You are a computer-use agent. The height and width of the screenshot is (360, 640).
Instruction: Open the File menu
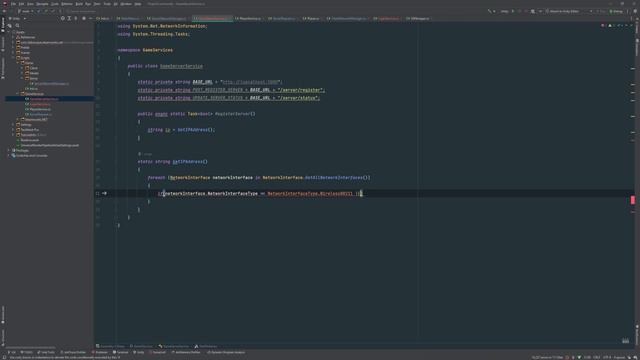click(13, 4)
